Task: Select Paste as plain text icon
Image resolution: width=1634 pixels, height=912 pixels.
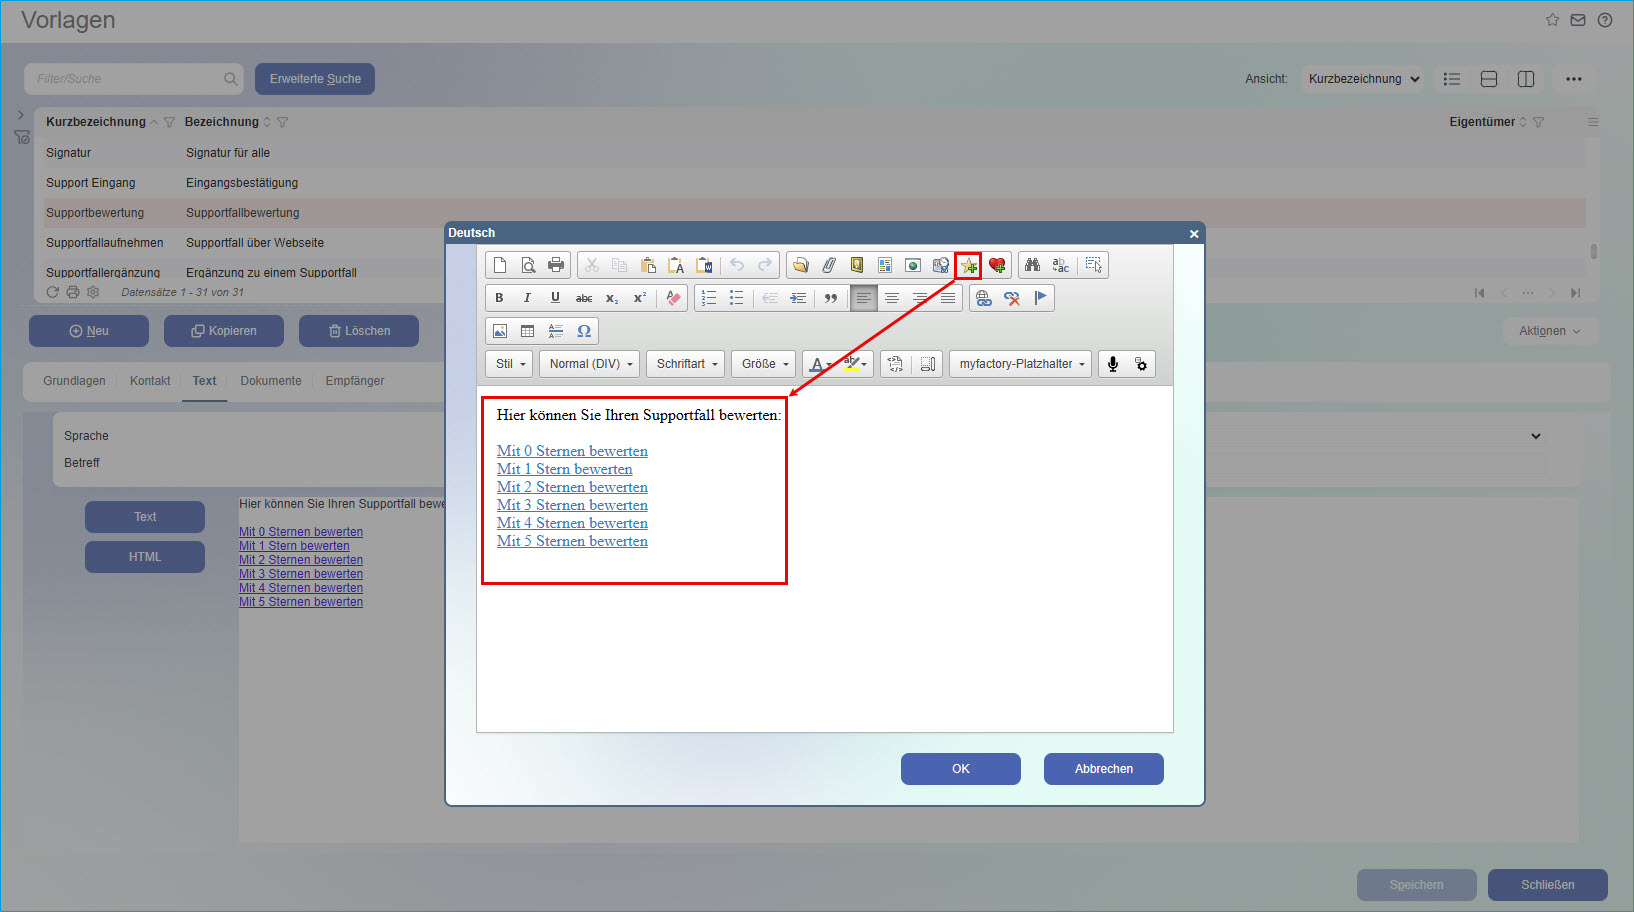Action: pyautogui.click(x=676, y=265)
